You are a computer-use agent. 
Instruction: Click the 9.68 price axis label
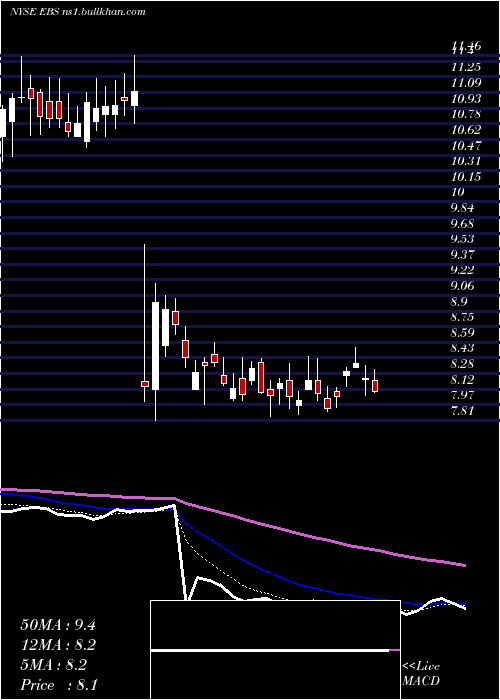click(463, 224)
